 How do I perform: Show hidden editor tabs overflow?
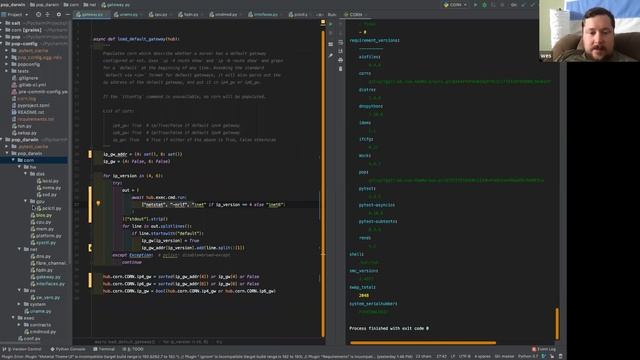[320, 14]
